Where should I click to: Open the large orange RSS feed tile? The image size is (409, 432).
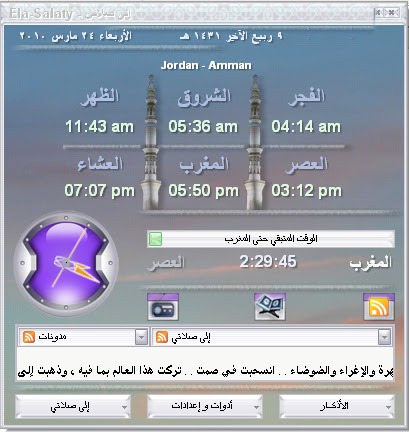point(379,307)
